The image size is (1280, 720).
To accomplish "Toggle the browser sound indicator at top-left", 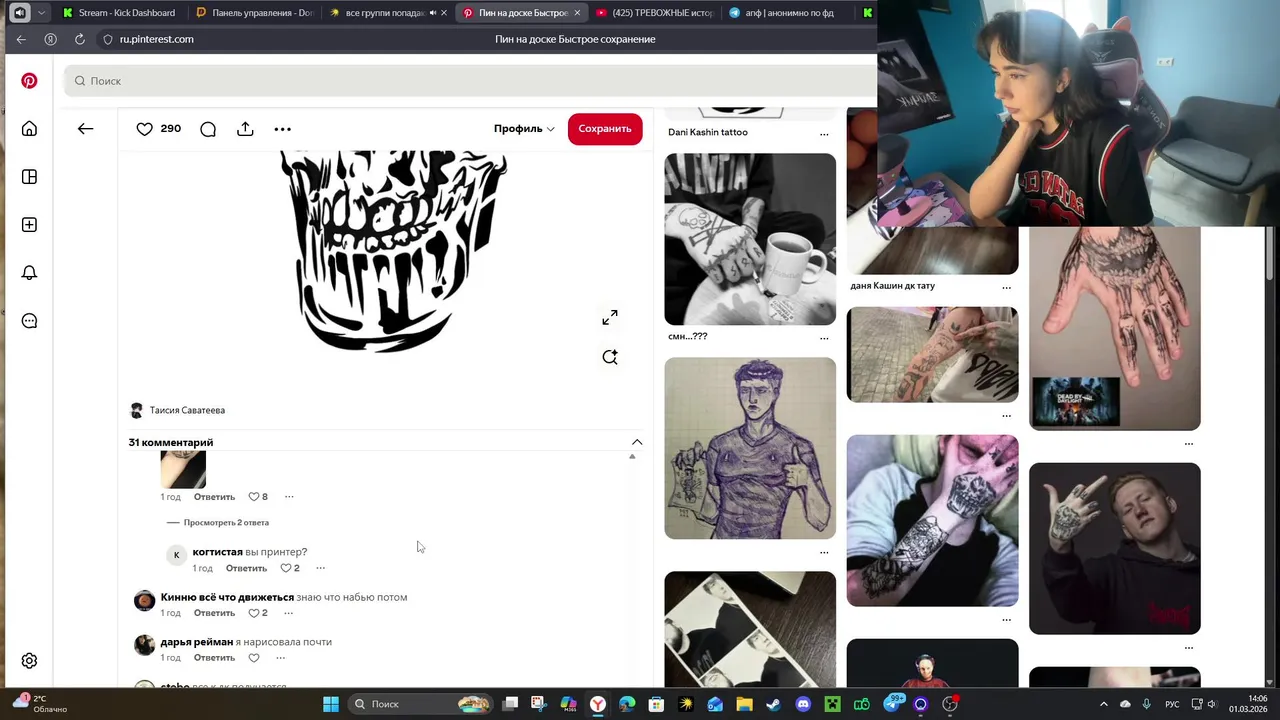I will coord(19,13).
